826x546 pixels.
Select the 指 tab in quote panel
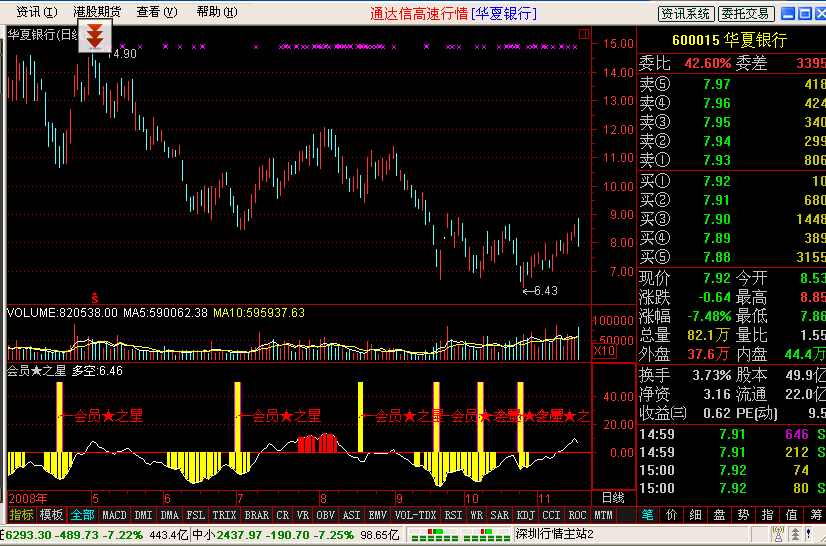coord(768,515)
